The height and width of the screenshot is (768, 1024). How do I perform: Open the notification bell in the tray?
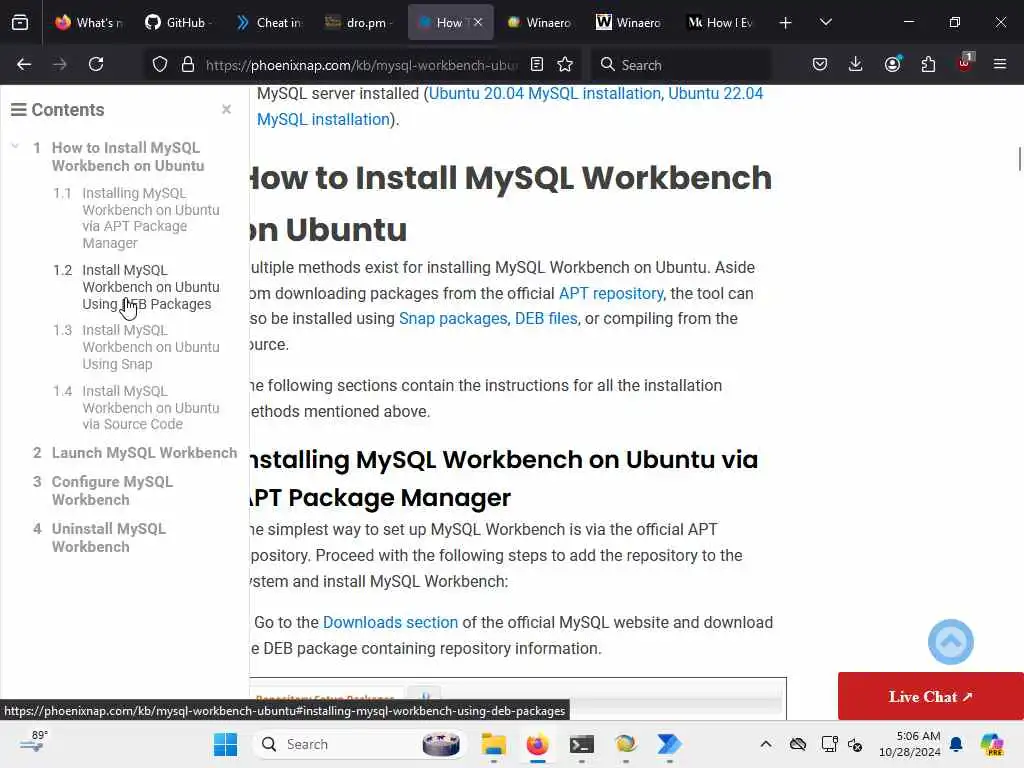(x=956, y=744)
